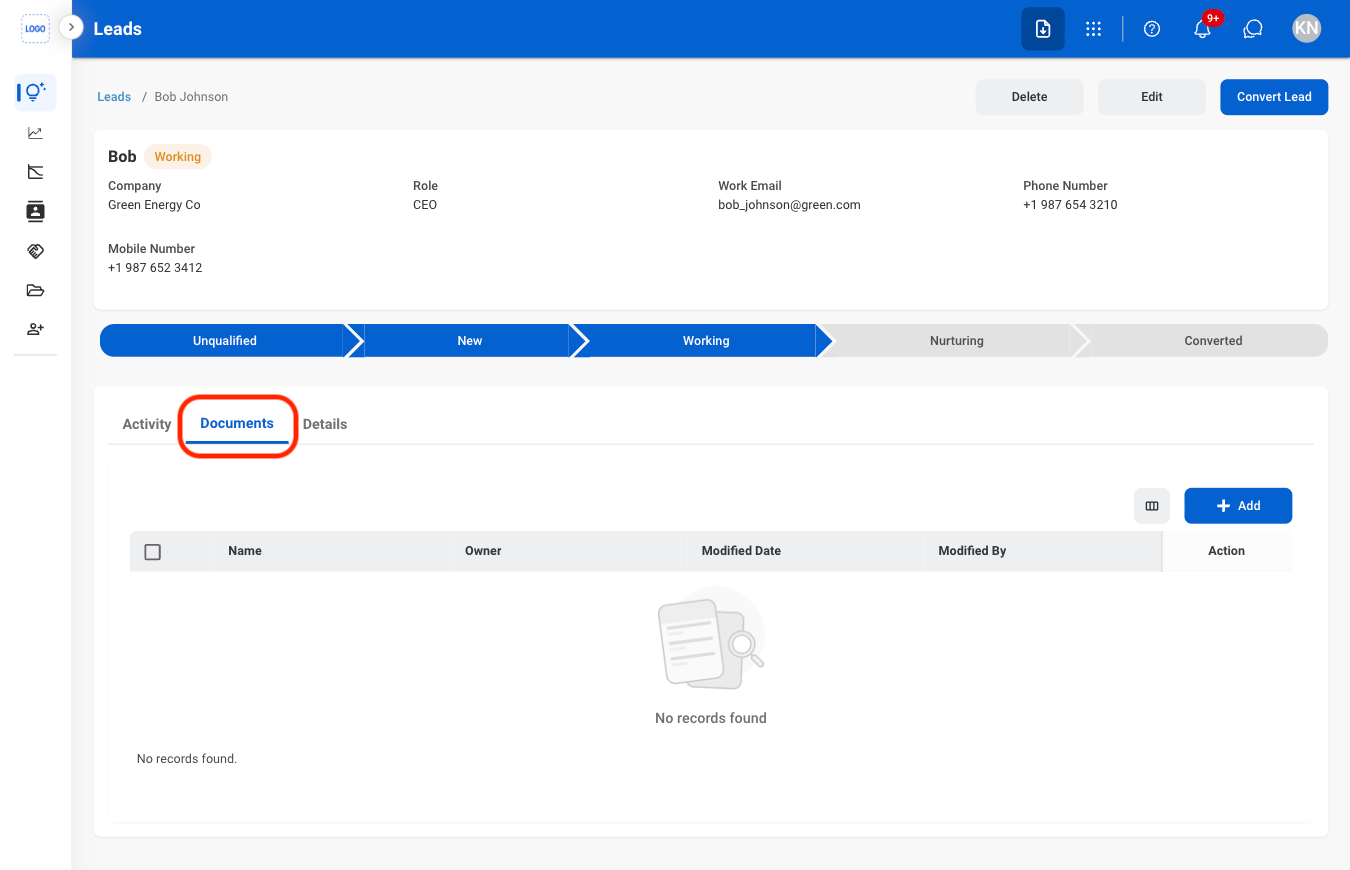
Task: Tick the select-all checkbox in table header
Action: [153, 552]
